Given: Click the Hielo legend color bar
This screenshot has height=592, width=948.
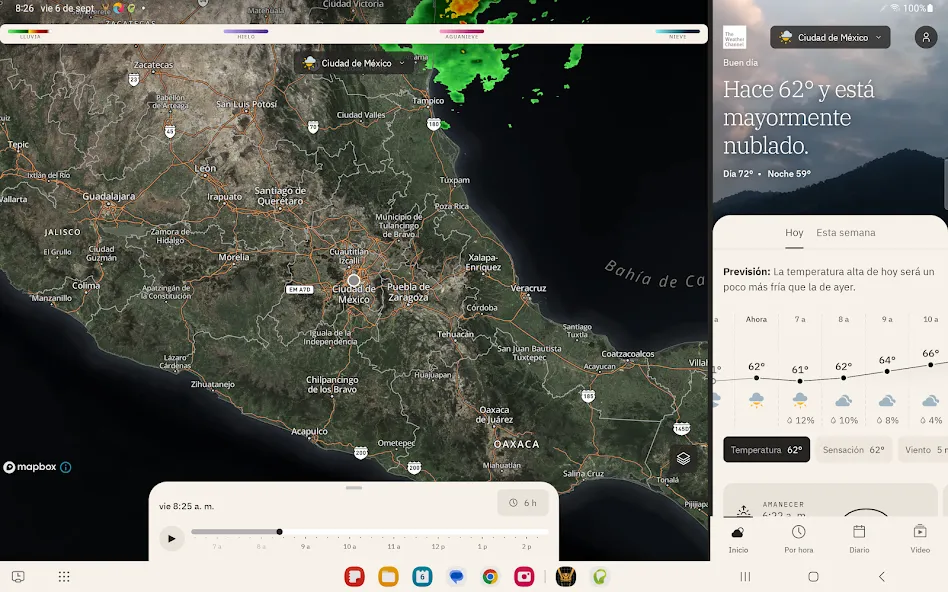Looking at the screenshot, I should [245, 31].
